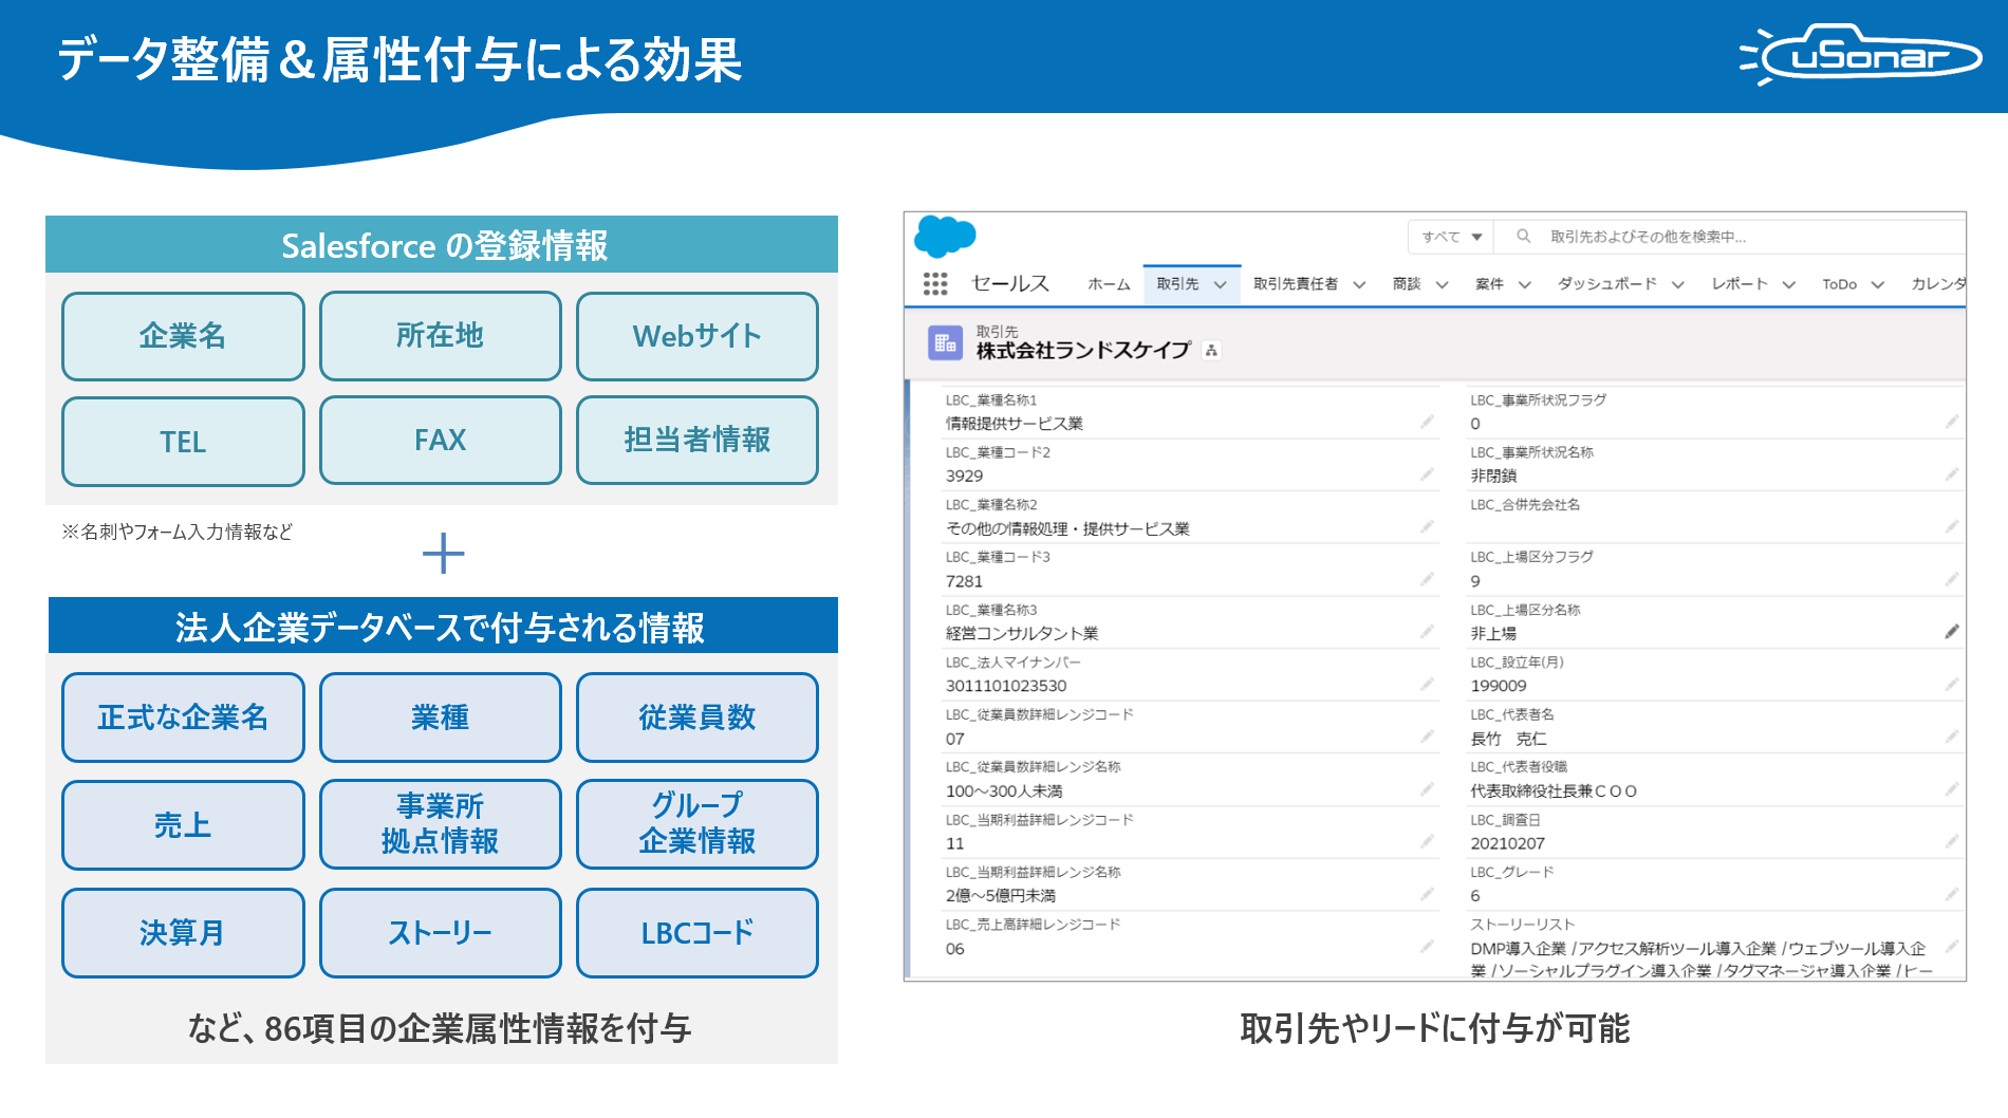Edit LBC_上場区分名称 with its dark pencil icon
The width and height of the screenshot is (2008, 1118).
tap(1952, 632)
